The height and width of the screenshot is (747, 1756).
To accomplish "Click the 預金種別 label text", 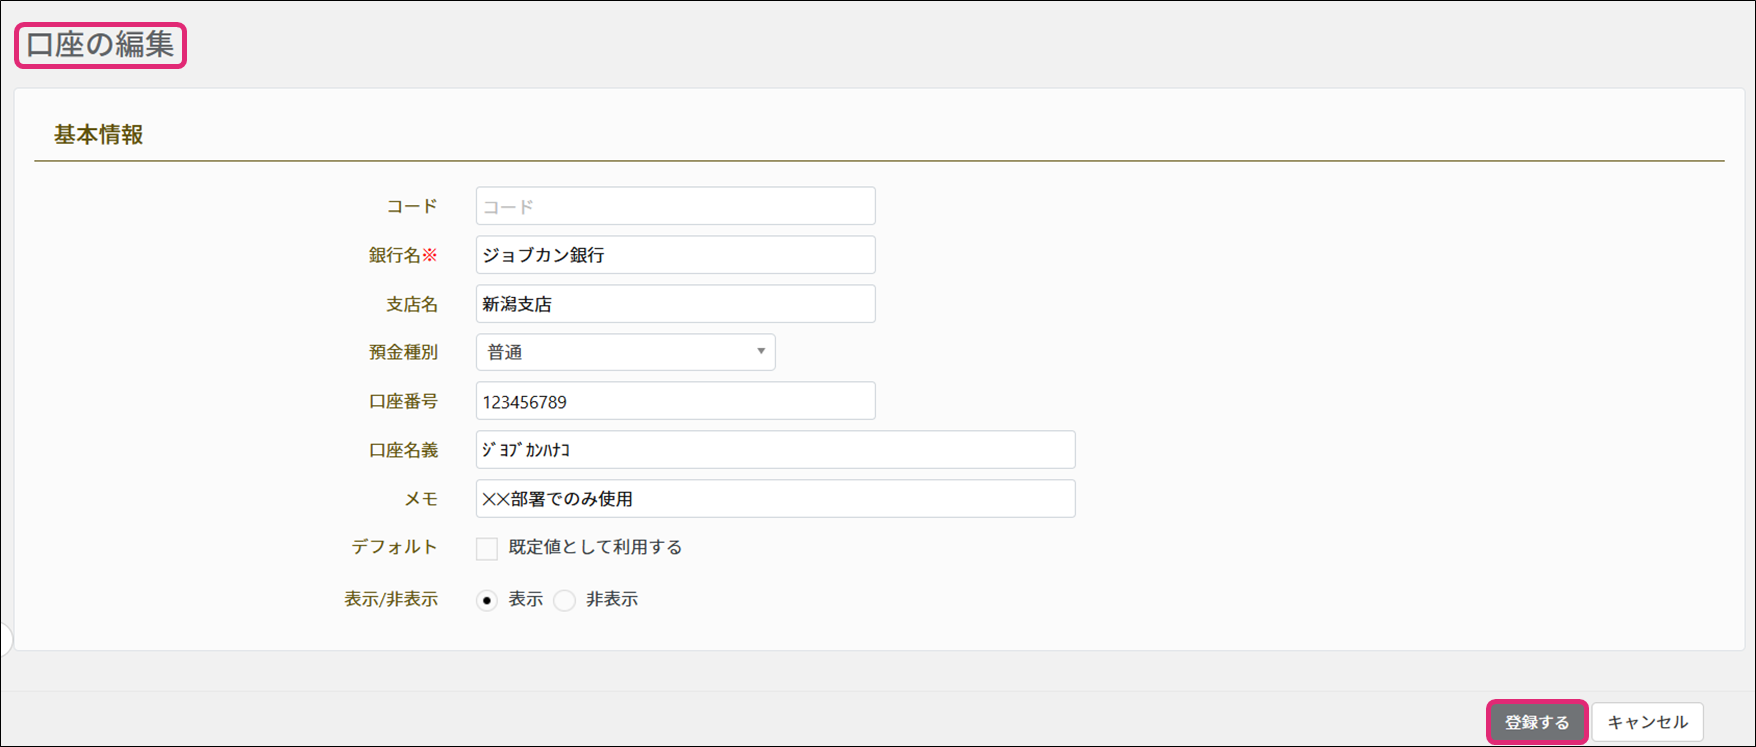I will coord(403,352).
